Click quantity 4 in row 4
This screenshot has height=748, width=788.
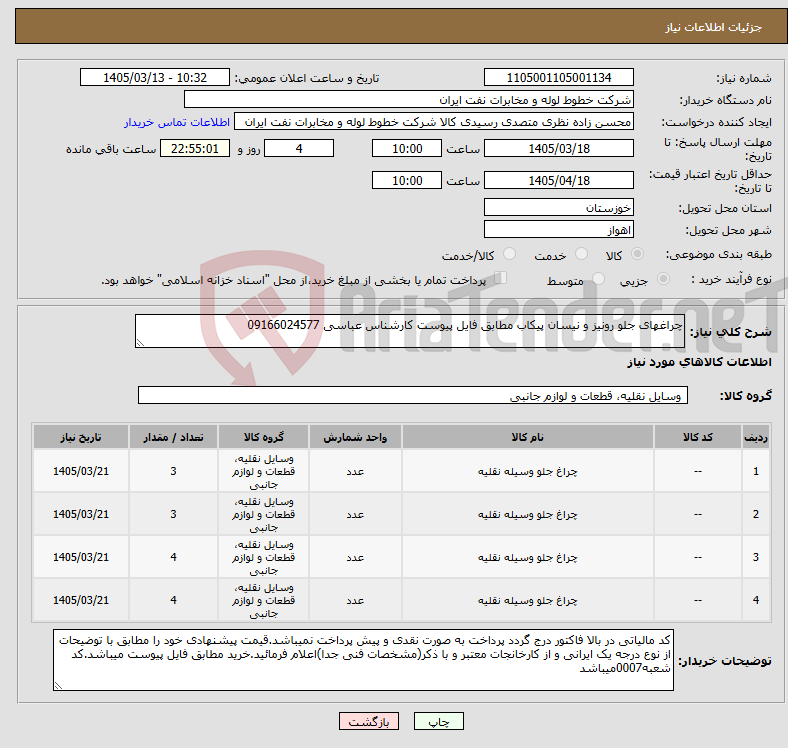pos(173,600)
